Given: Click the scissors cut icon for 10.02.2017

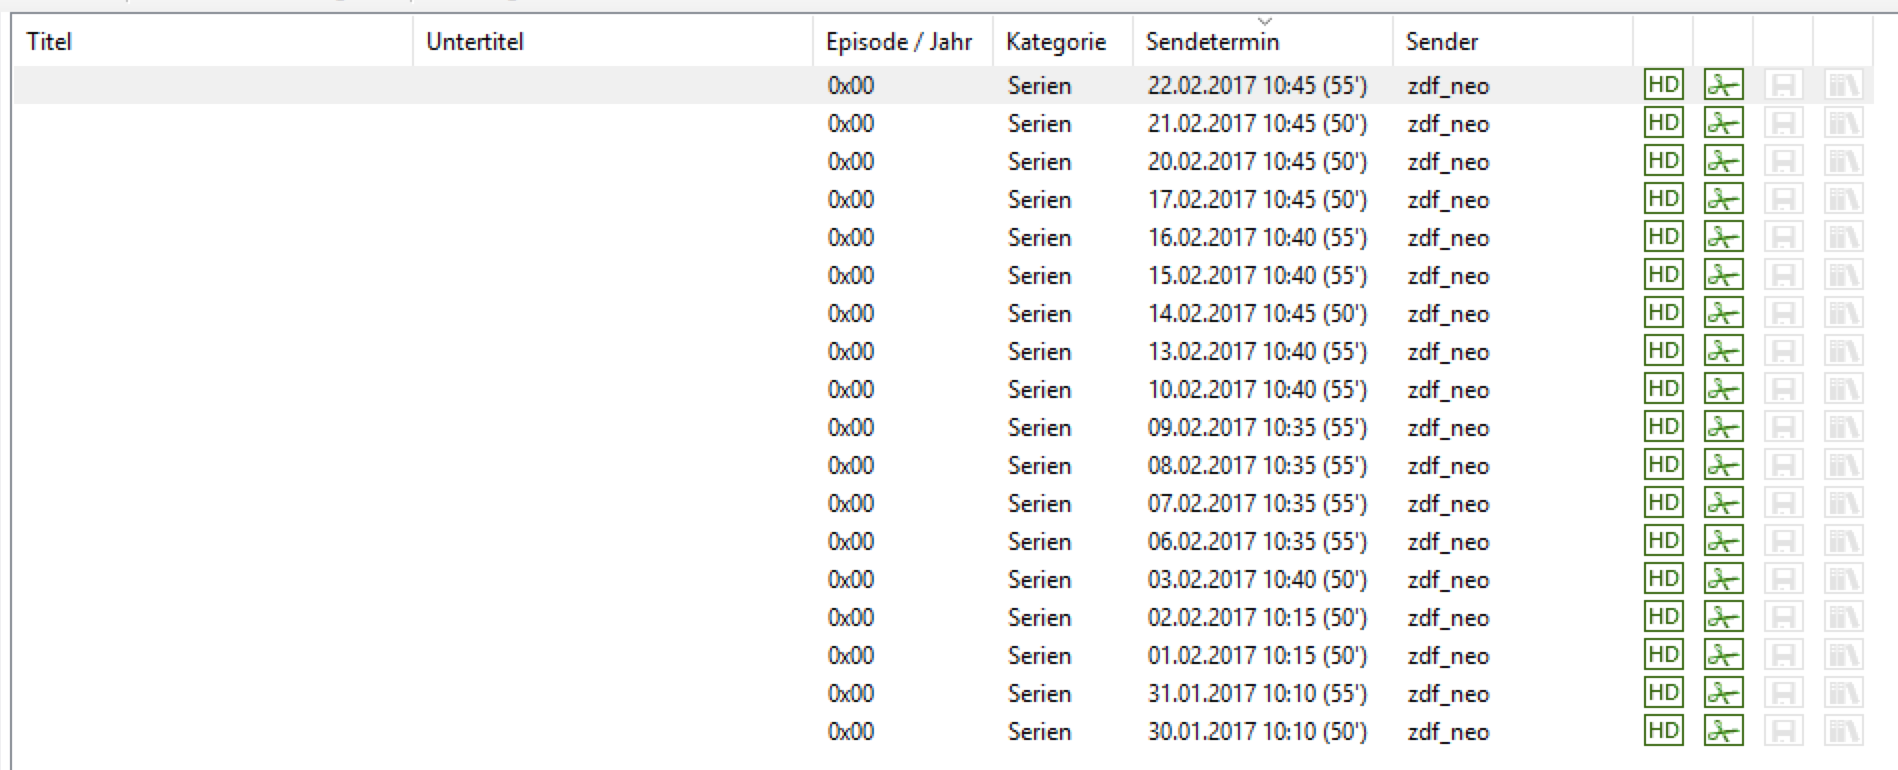Looking at the screenshot, I should pyautogui.click(x=1723, y=389).
